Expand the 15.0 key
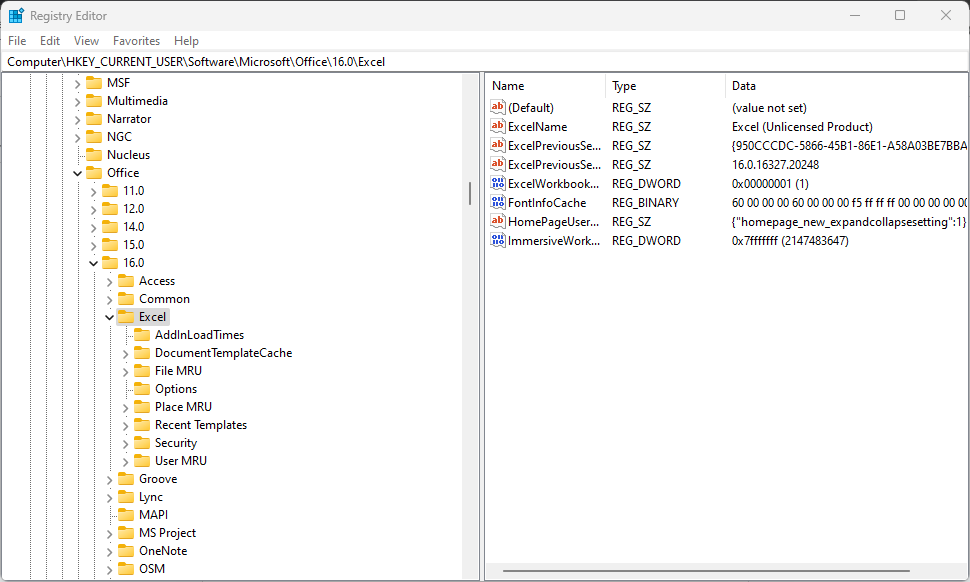Screen dimensions: 970x582 [93, 246]
